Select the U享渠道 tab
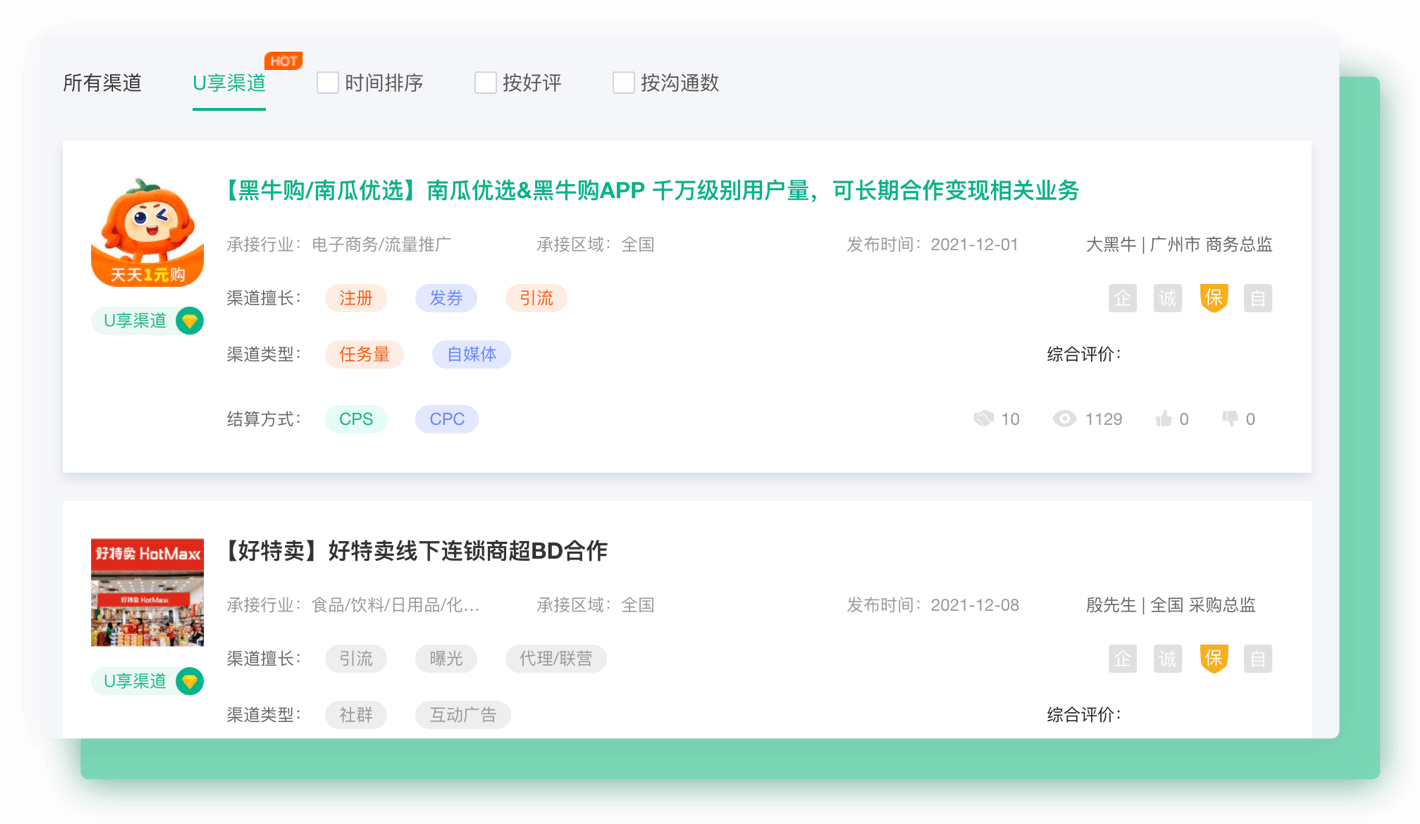 coord(229,83)
